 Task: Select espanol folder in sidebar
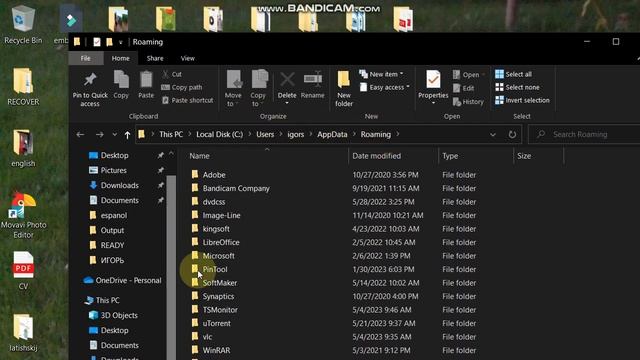tap(113, 215)
